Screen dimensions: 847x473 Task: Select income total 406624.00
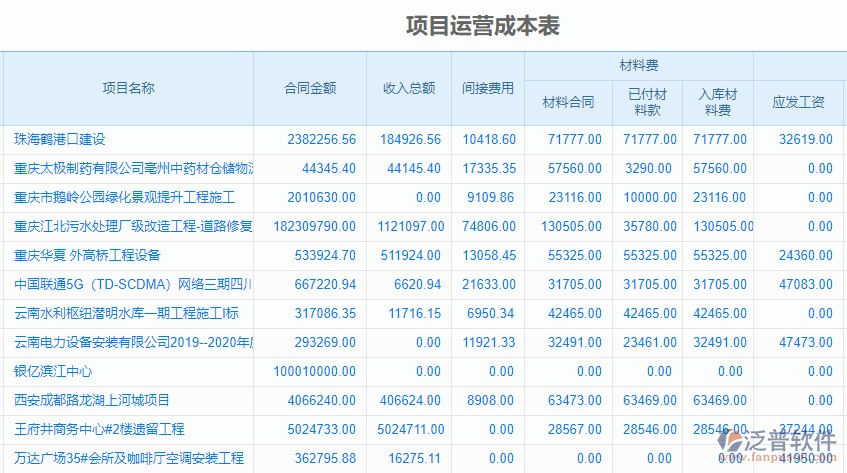coord(411,401)
